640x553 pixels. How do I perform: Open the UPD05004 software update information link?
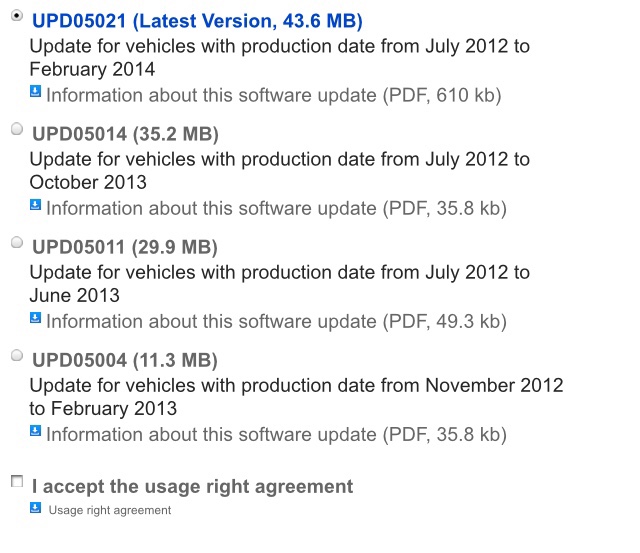point(276,434)
